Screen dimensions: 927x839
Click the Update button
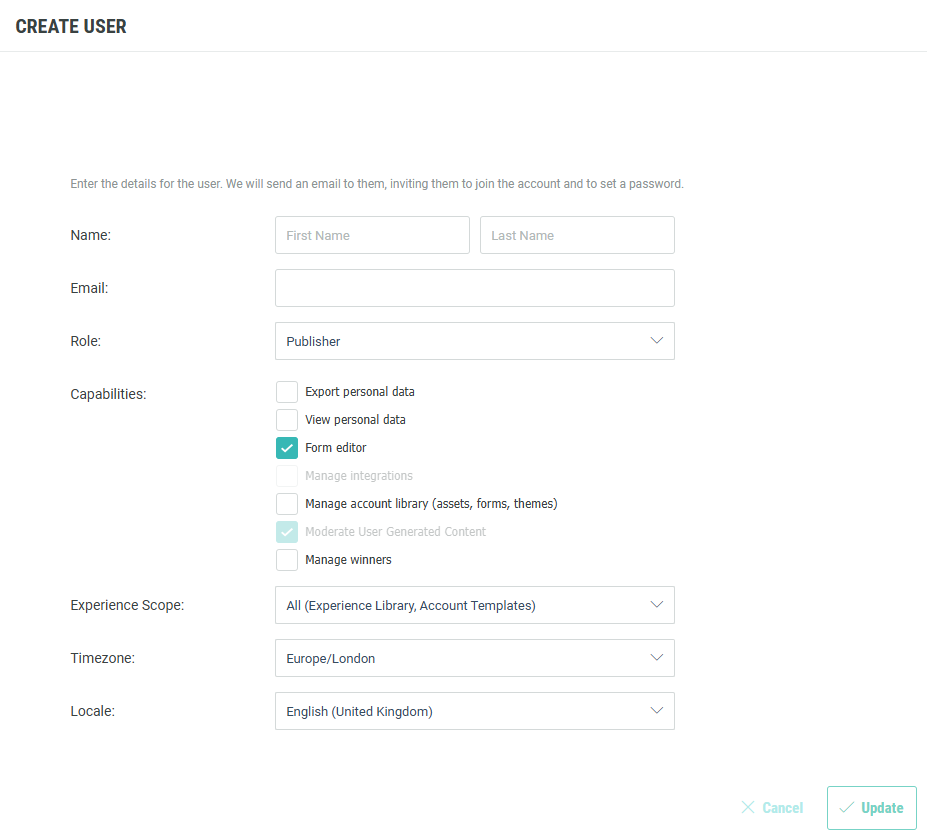(872, 808)
